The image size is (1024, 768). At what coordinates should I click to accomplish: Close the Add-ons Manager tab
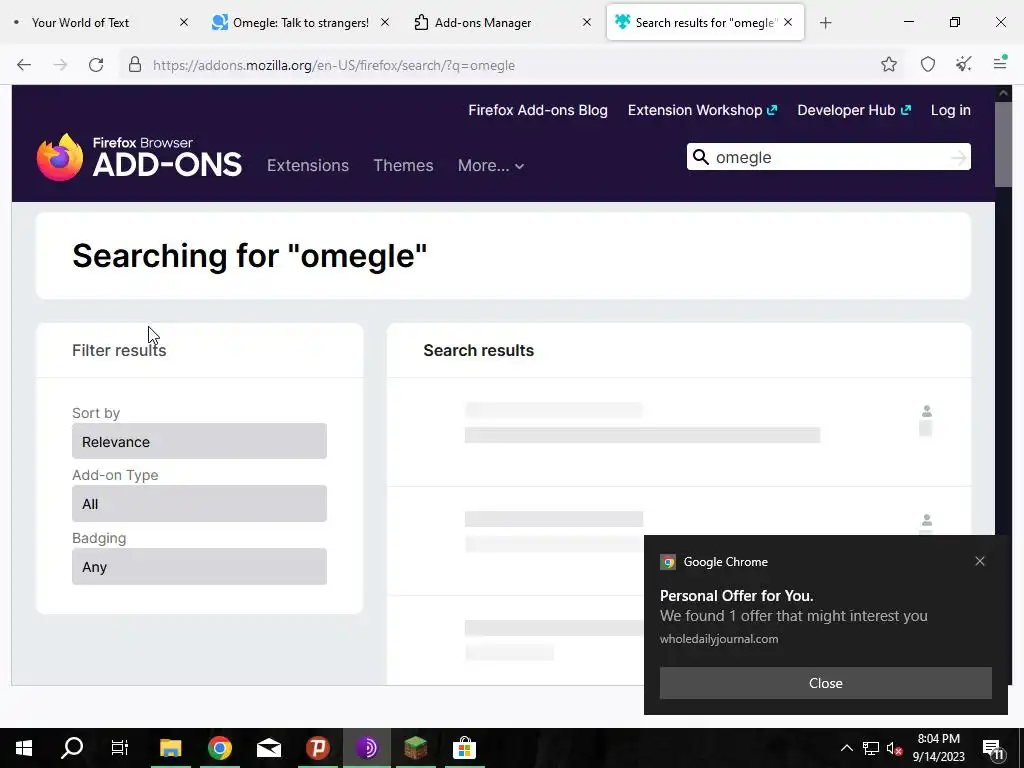pos(586,22)
